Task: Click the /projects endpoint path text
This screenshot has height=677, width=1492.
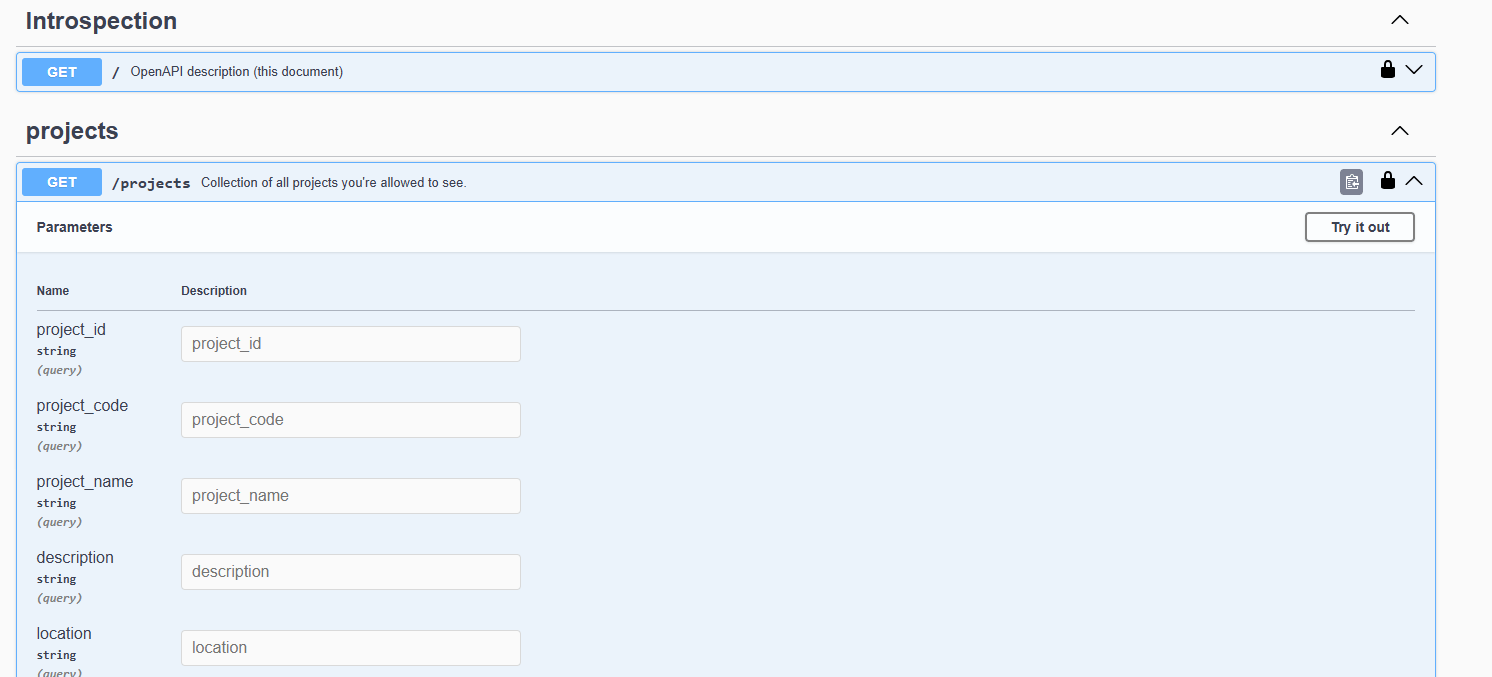Action: coord(151,183)
